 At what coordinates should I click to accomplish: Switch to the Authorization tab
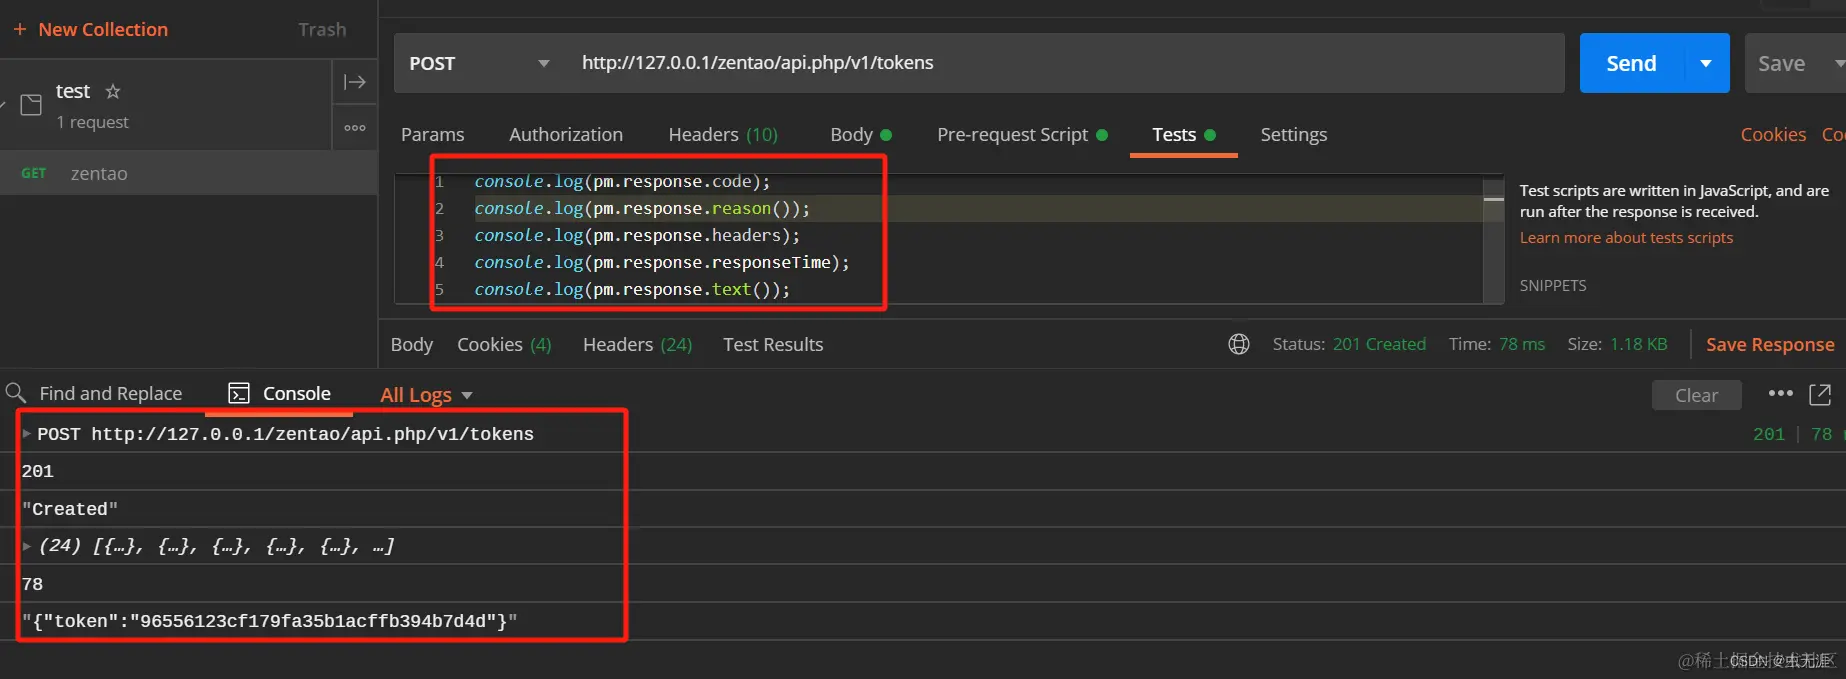coord(566,134)
